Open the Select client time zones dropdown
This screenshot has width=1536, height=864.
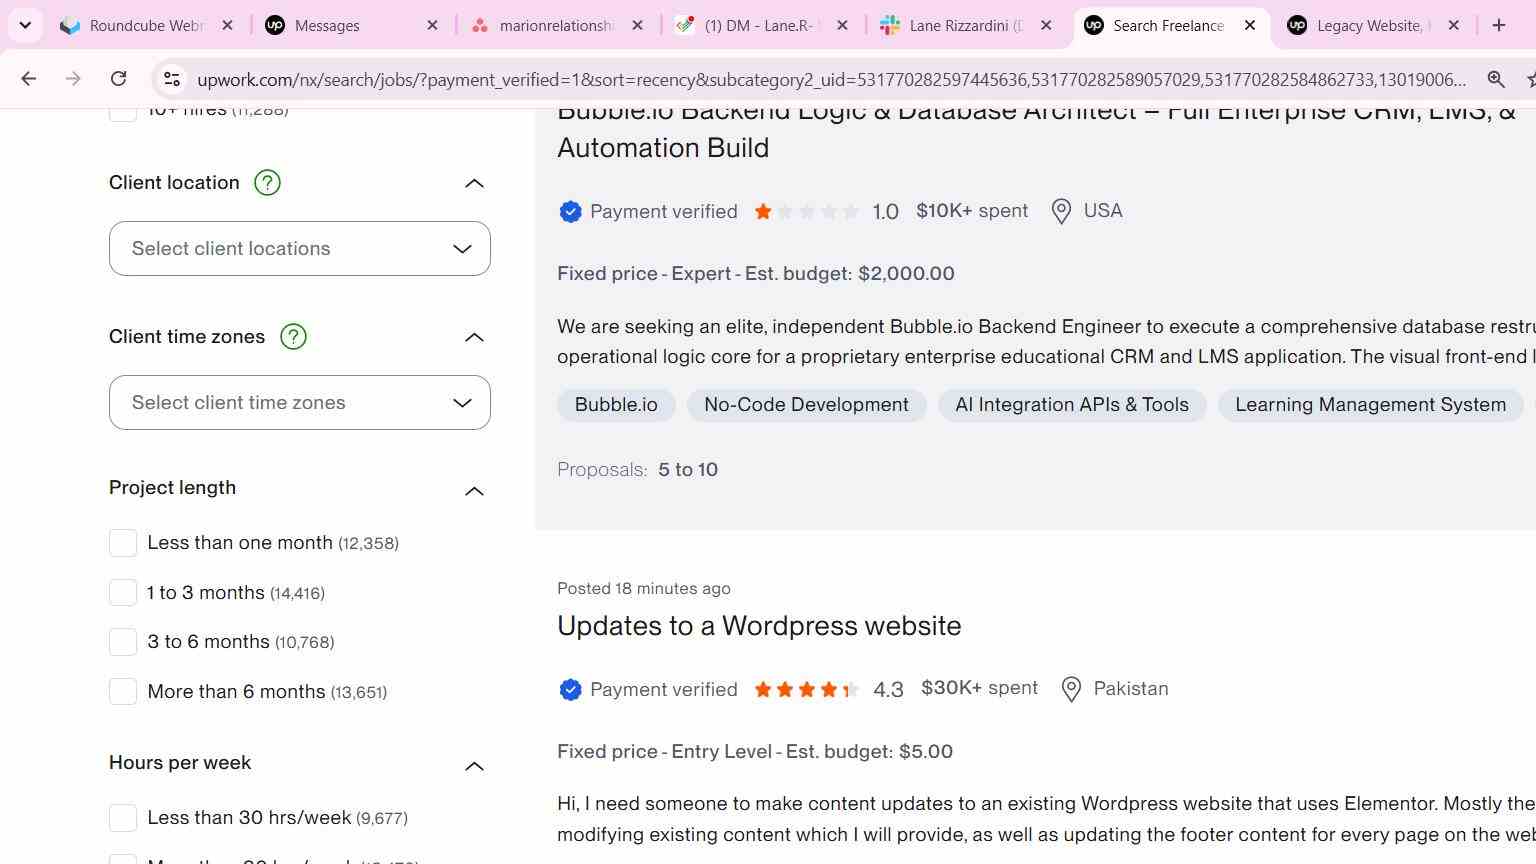click(x=300, y=403)
